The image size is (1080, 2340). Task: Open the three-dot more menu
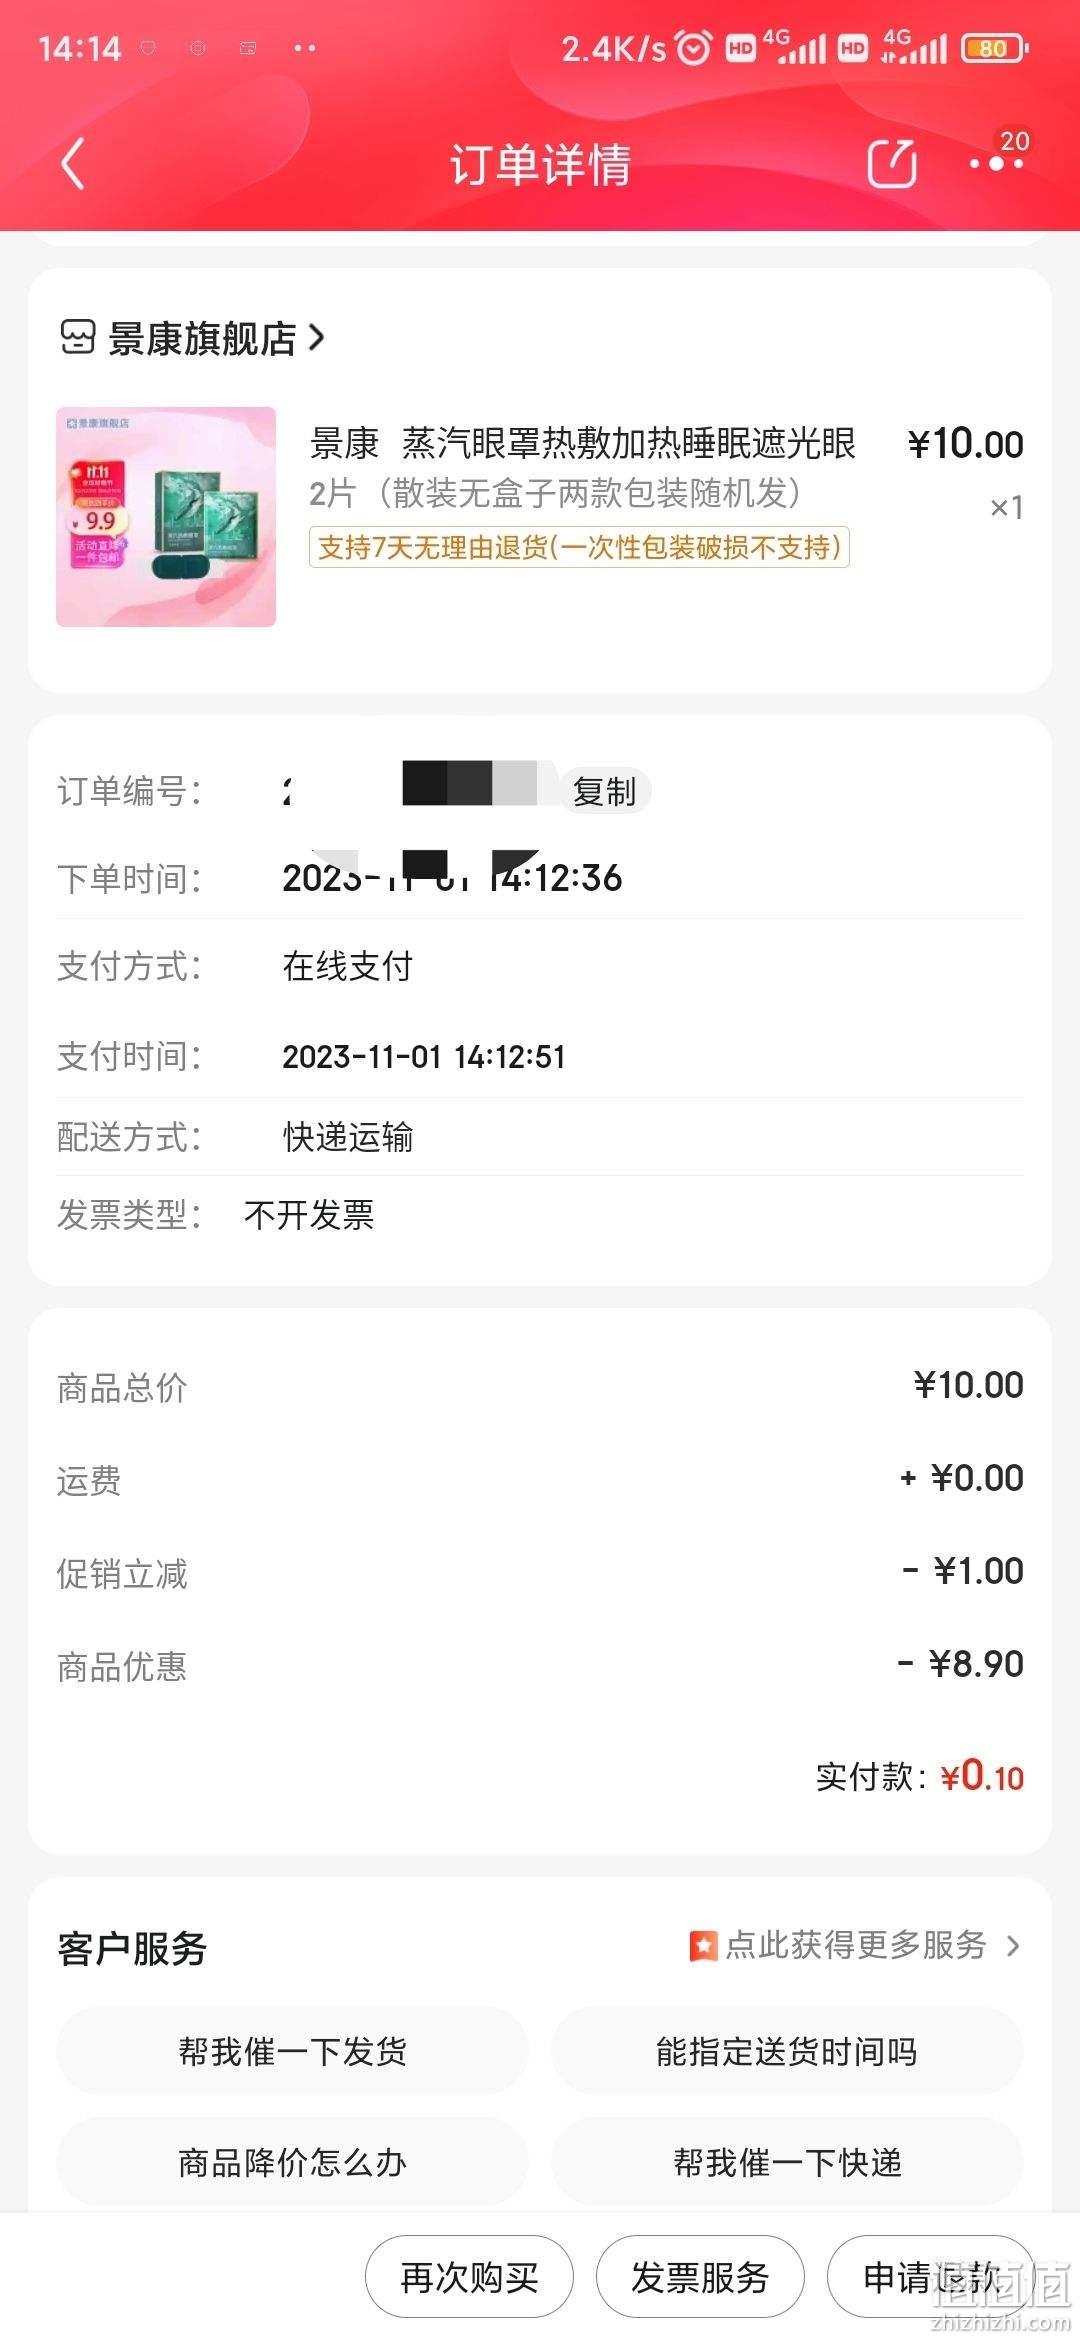997,163
